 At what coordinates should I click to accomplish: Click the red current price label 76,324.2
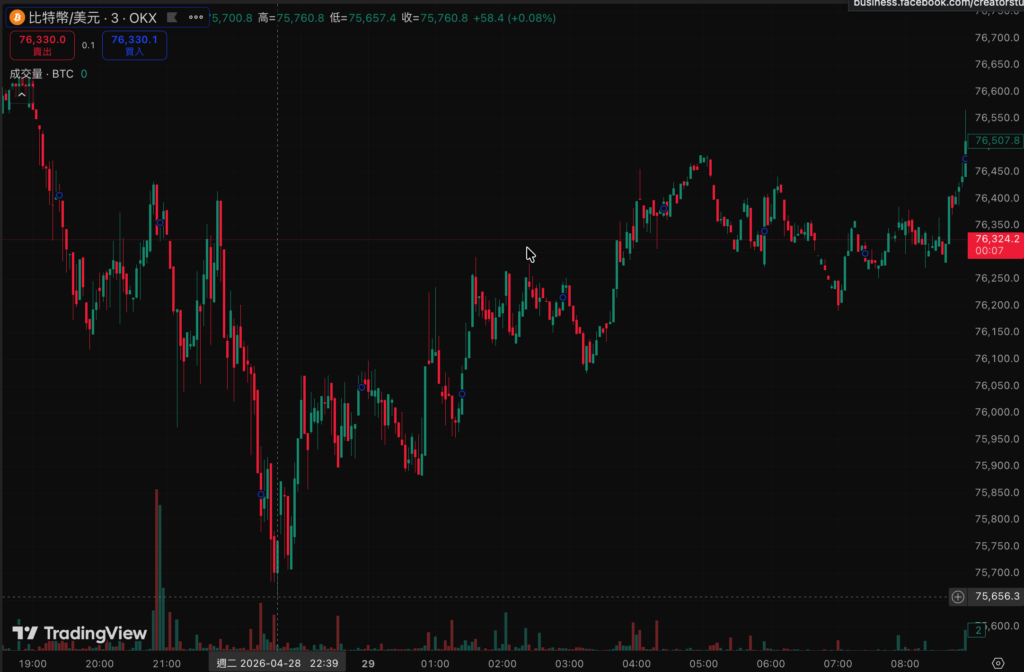(996, 245)
